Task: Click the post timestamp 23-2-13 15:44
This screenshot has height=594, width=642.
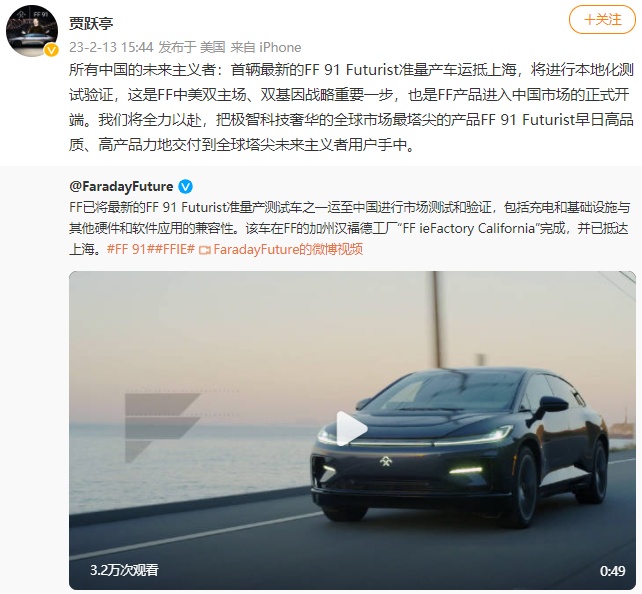Action: [111, 47]
